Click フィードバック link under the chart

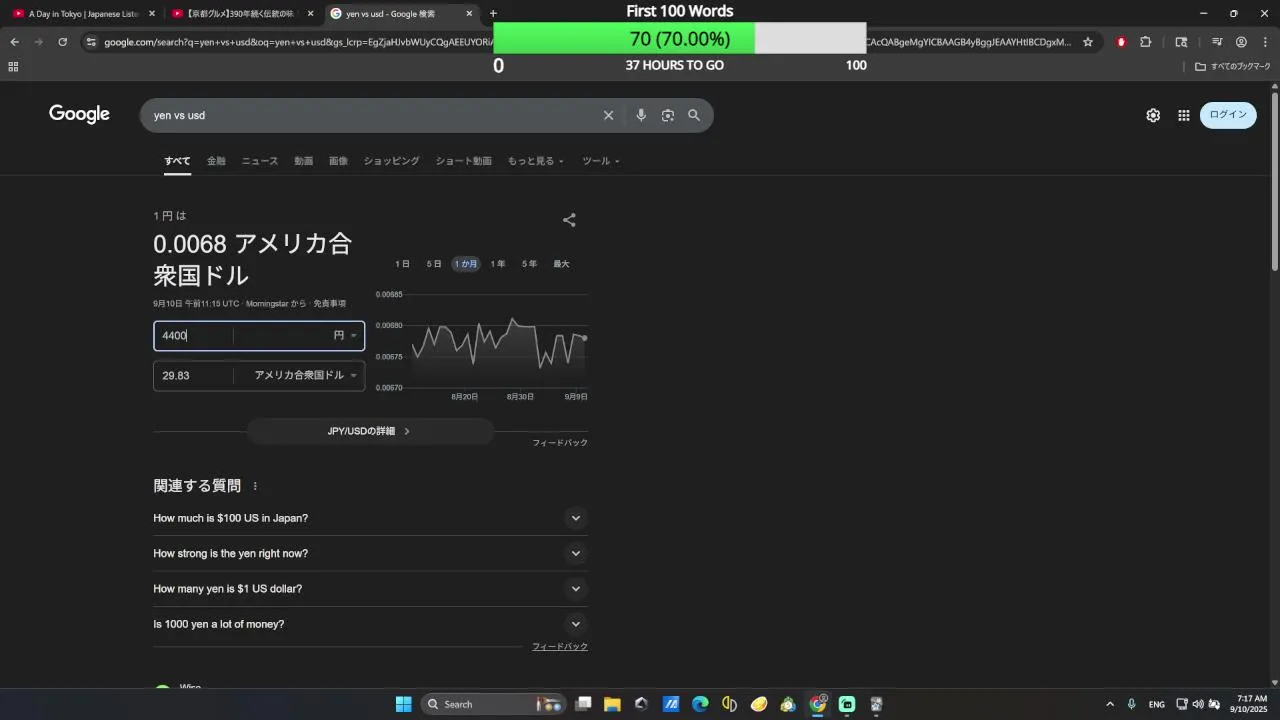(560, 442)
